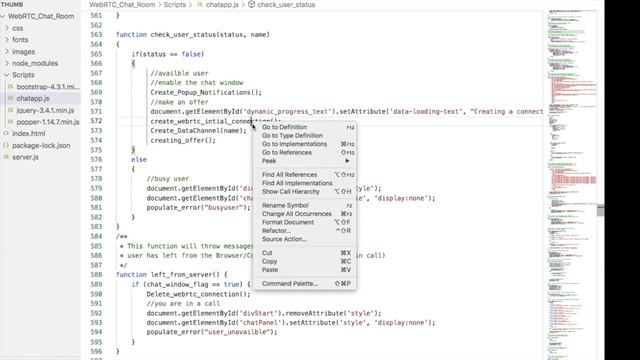Image resolution: width=640 pixels, height=360 pixels.
Task: Open bootstrap-4.3.1 min js file
Action: pos(48,87)
